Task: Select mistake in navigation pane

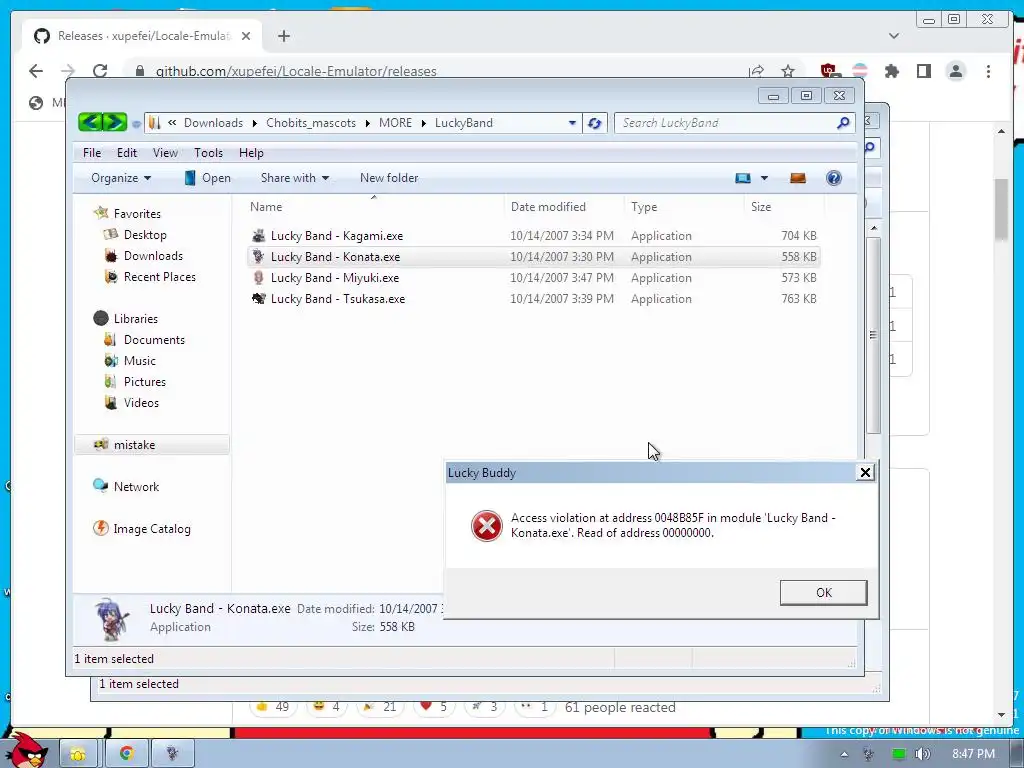Action: [x=152, y=445]
